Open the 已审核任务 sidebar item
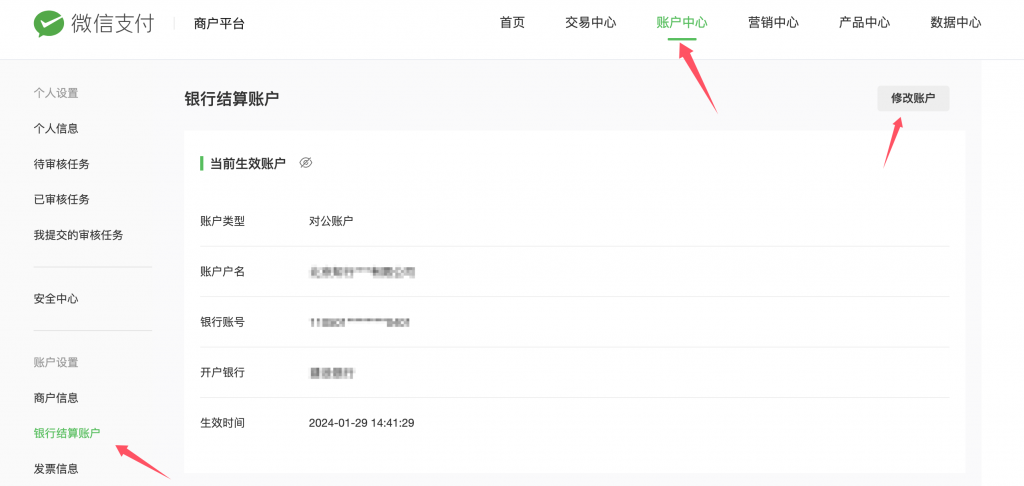This screenshot has width=1024, height=486. click(x=62, y=200)
